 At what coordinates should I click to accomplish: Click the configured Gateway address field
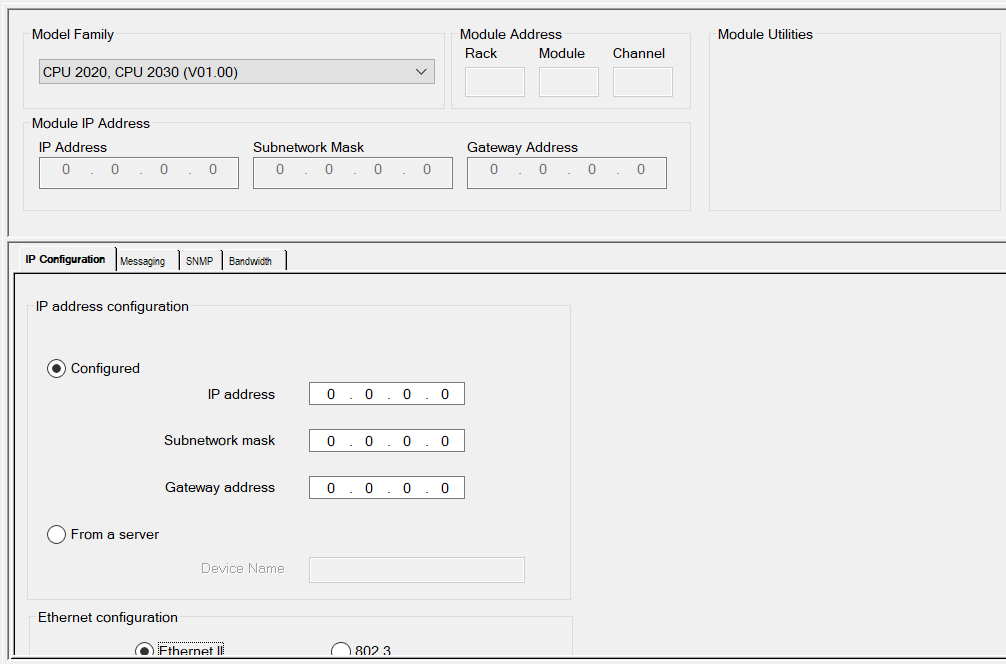click(x=386, y=488)
